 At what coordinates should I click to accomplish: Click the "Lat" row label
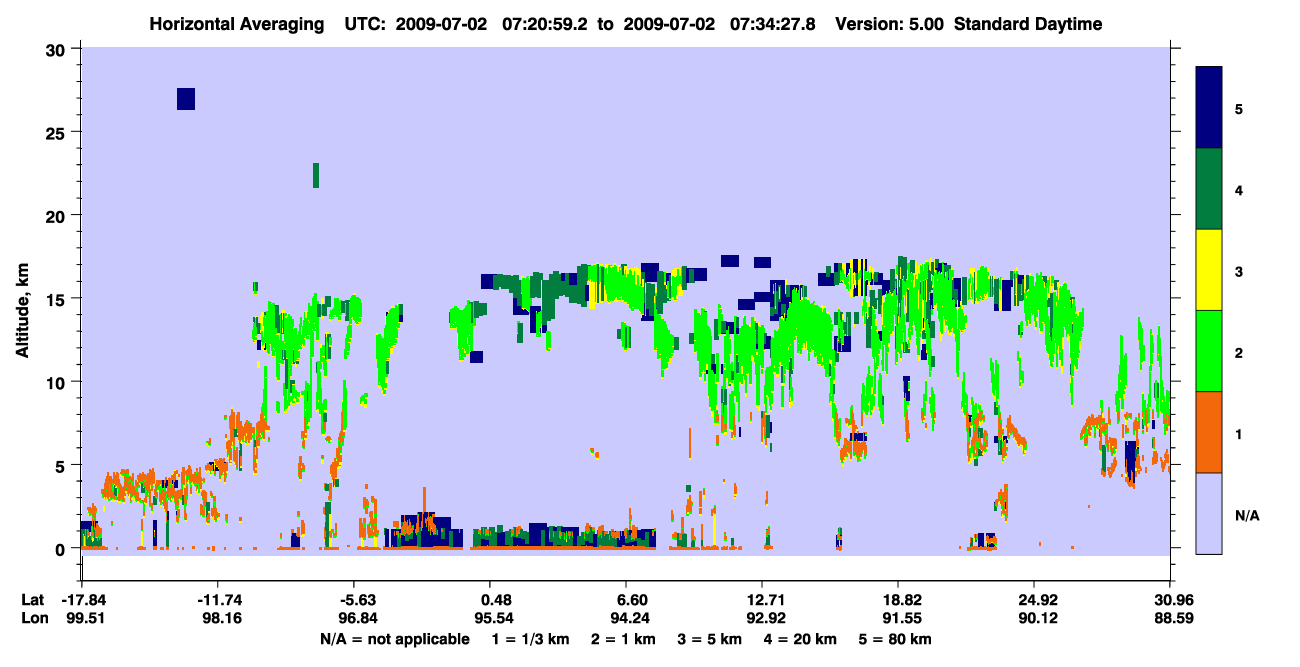click(34, 600)
